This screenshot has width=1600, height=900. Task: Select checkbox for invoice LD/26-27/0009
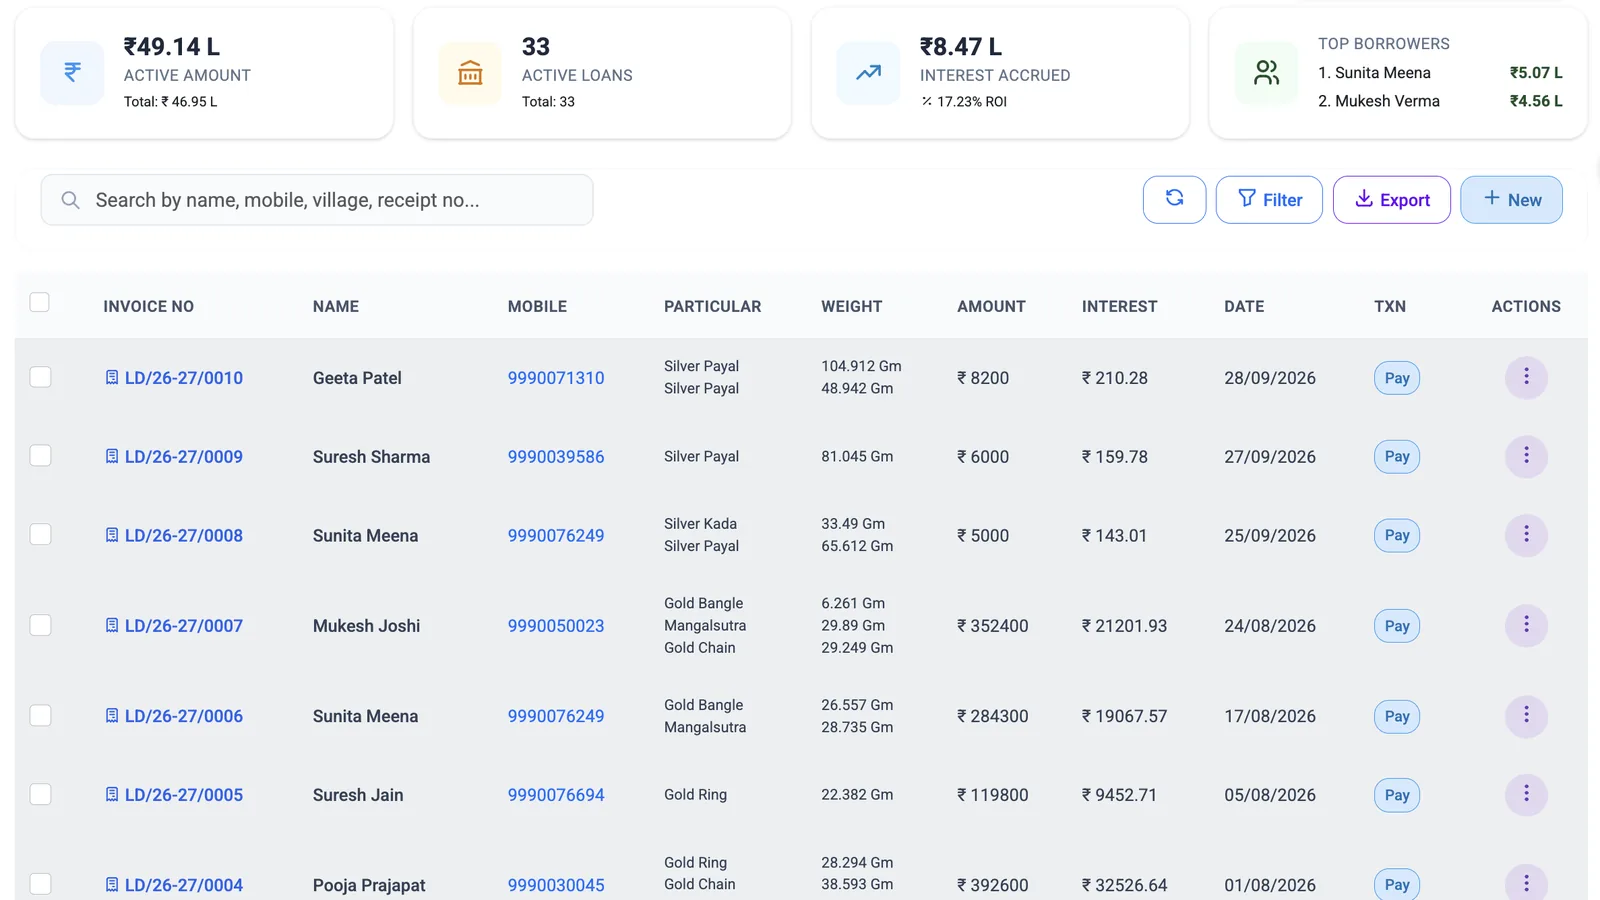click(x=40, y=456)
